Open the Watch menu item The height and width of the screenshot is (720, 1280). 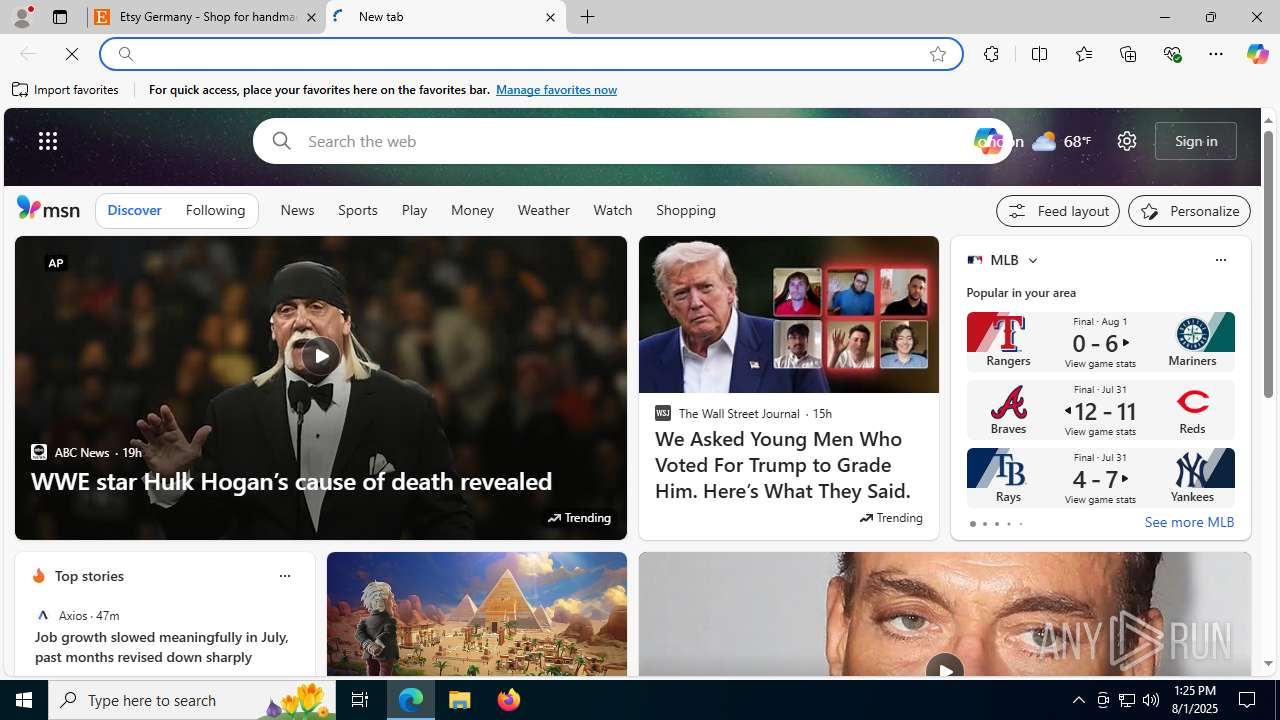[x=612, y=211]
